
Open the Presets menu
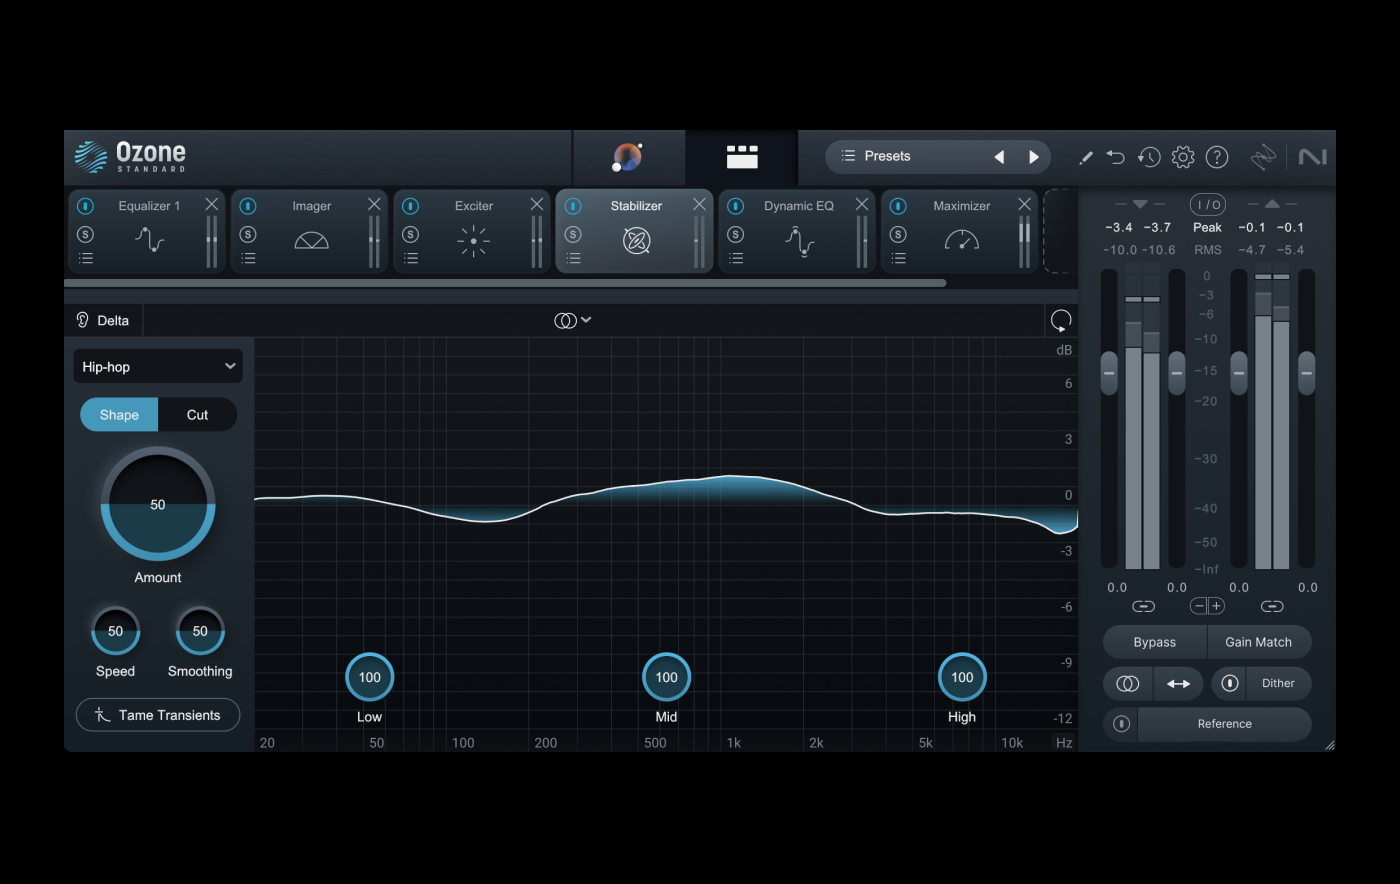point(876,156)
